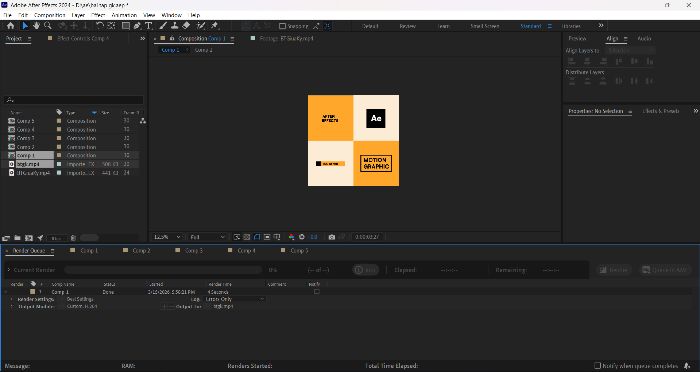
Task: Click the Comp 1 label color swatch
Action: pos(59,155)
